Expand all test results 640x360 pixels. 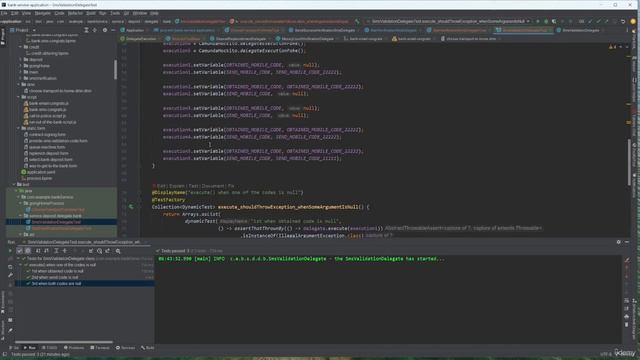(x=56, y=251)
